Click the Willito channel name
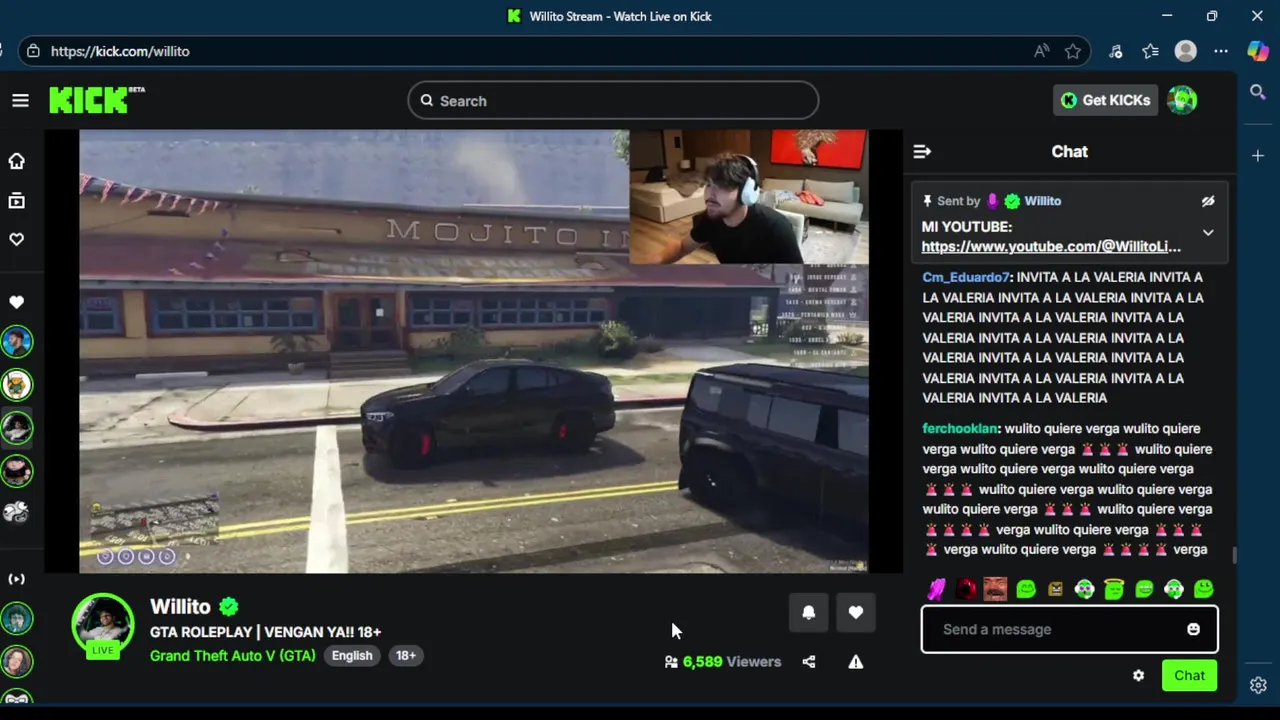 click(180, 607)
